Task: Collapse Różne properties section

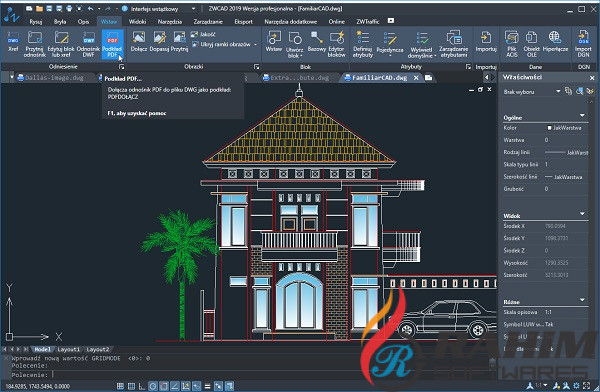Action: point(582,299)
